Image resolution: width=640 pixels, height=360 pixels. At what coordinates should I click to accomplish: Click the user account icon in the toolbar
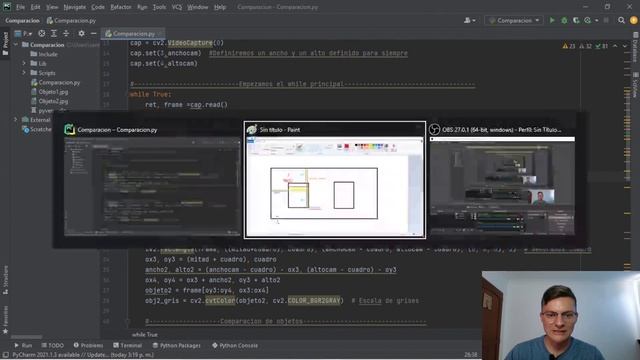467,20
